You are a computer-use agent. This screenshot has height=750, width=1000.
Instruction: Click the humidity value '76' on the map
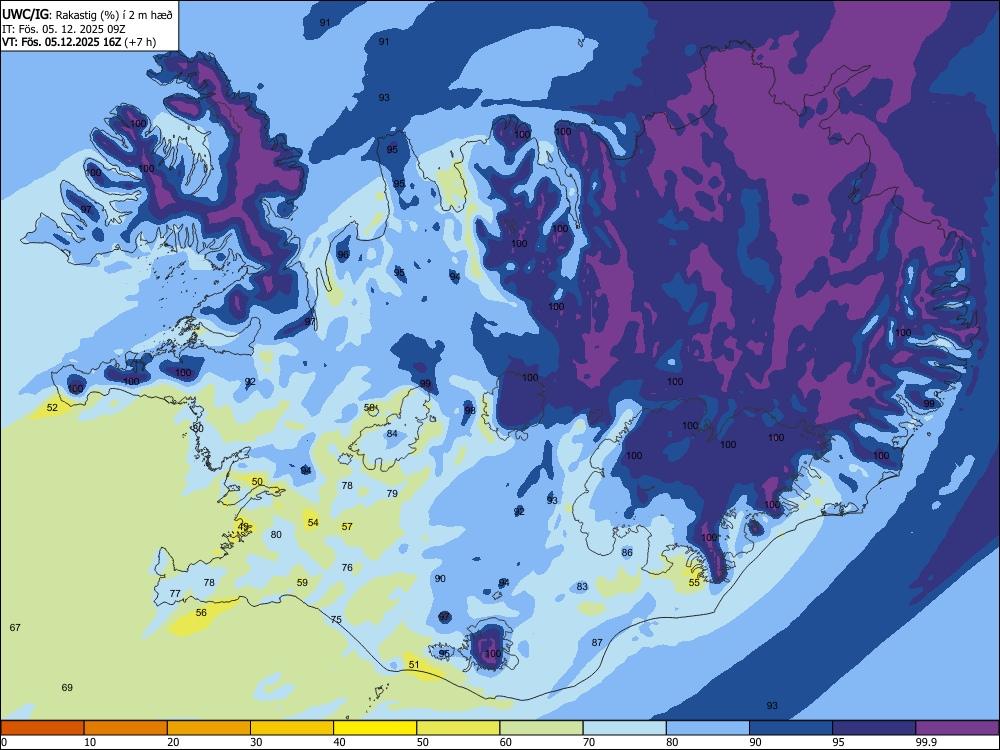tap(347, 568)
